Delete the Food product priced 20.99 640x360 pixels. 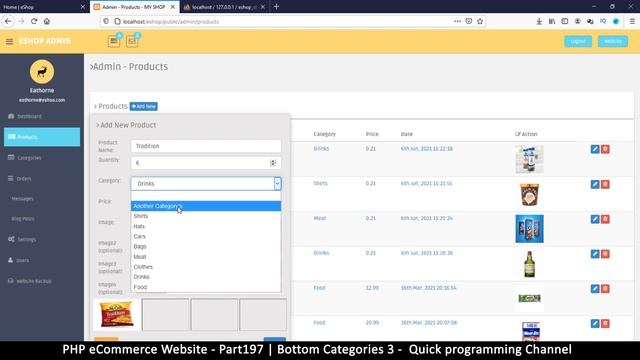point(605,323)
